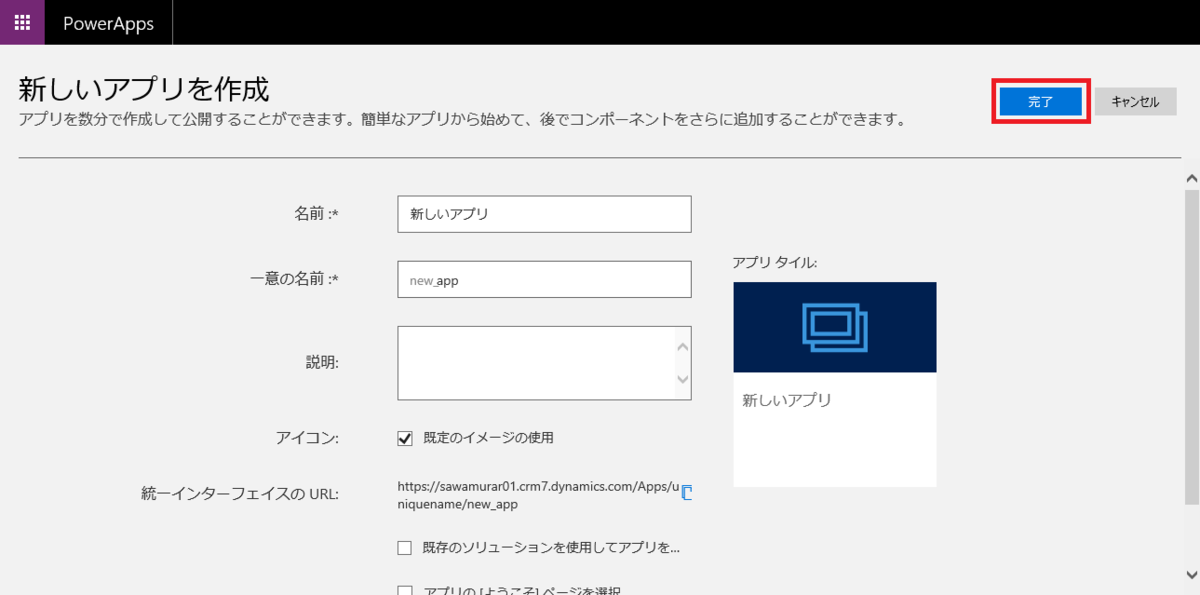
Task: Click the up arrow in the 説明 box
Action: click(x=683, y=346)
